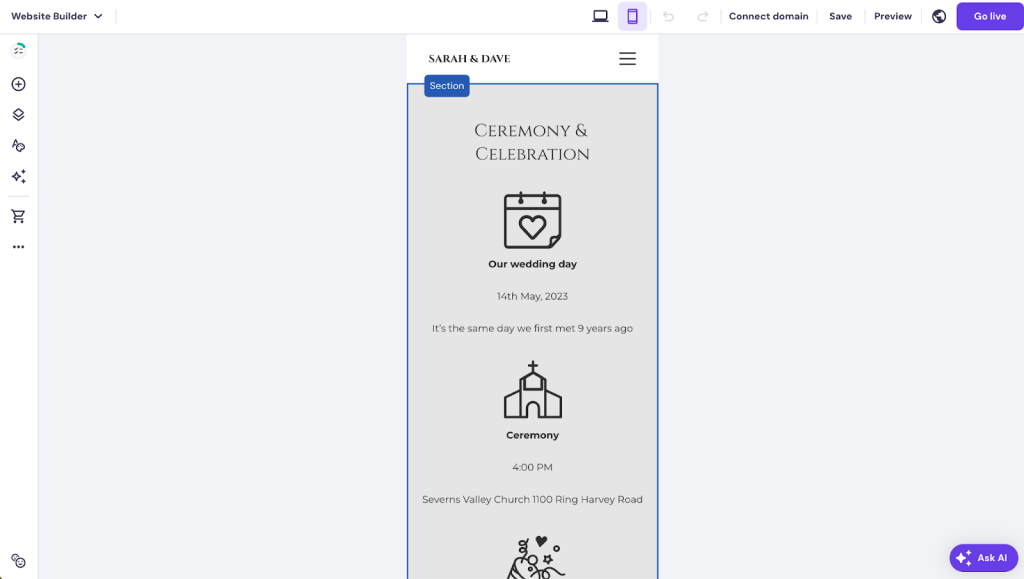Expand the Website Builder dropdown
The width and height of the screenshot is (1024, 579).
click(57, 16)
